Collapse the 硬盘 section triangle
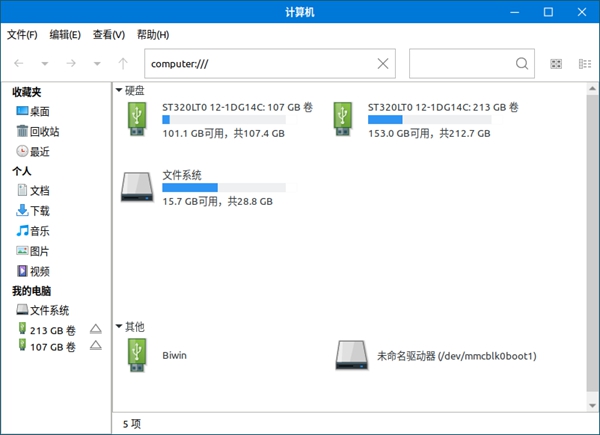The image size is (600, 435). click(119, 90)
